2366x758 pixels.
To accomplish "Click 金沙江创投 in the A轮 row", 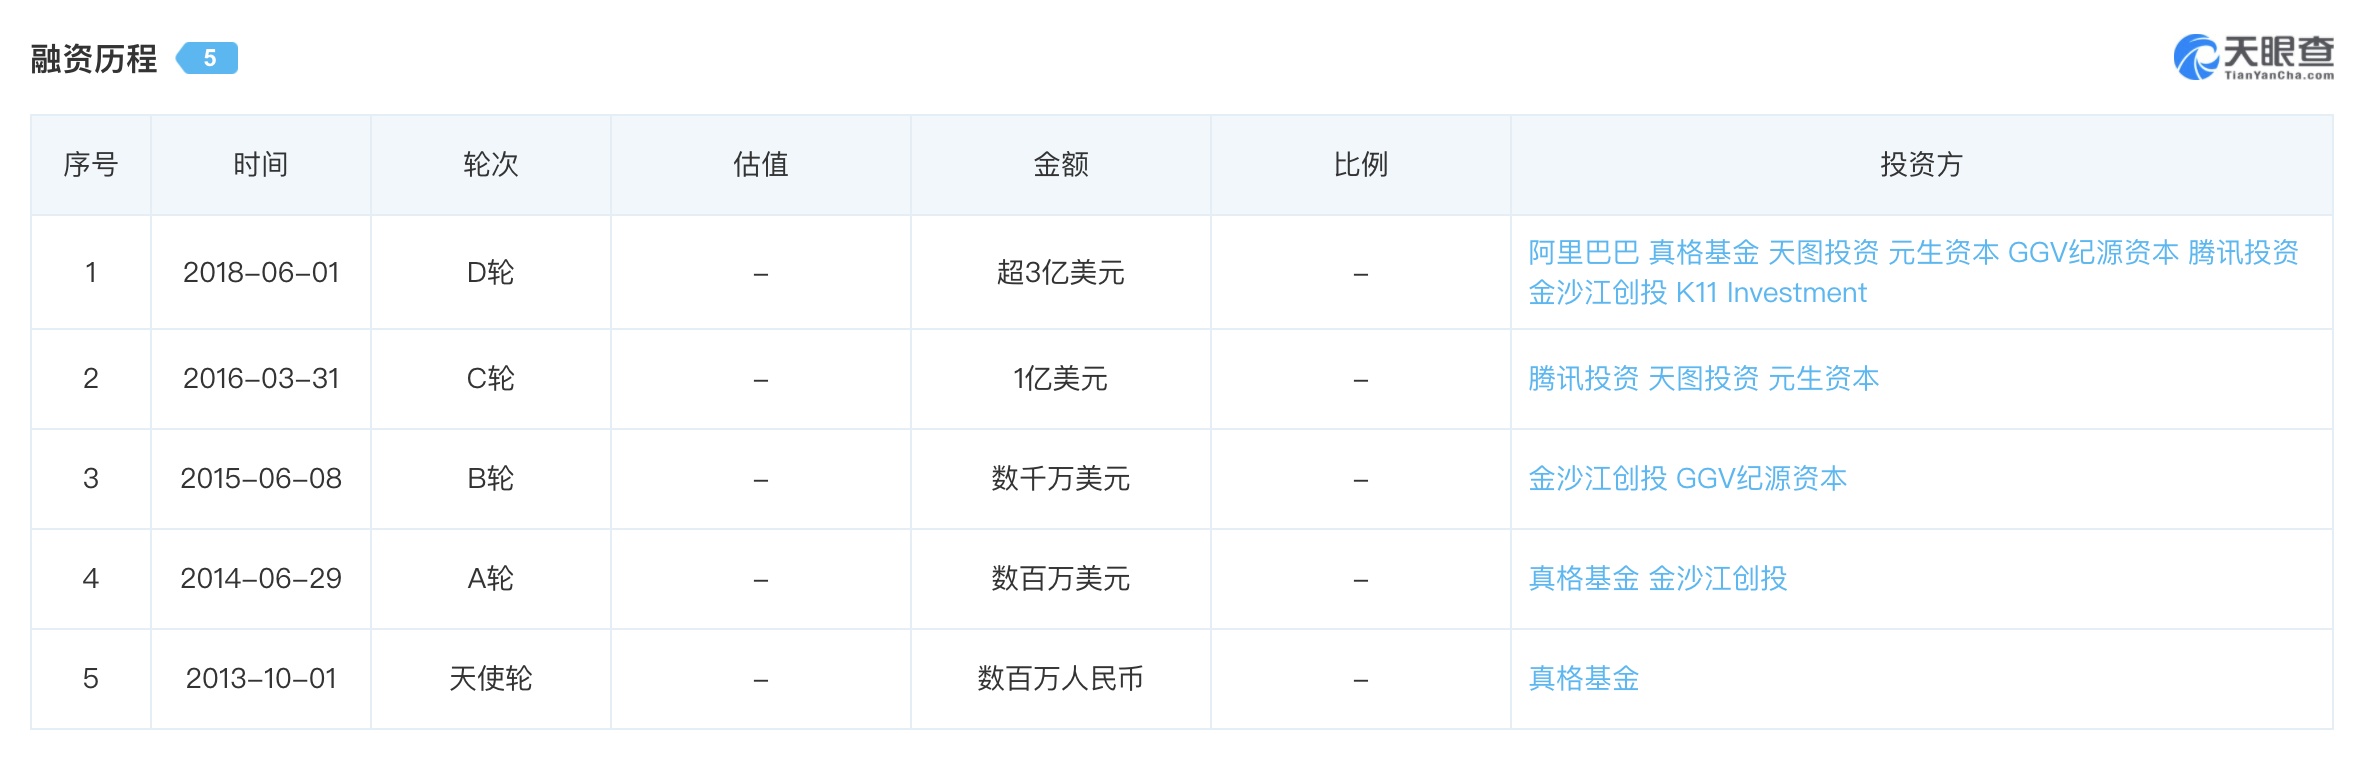I will pos(1717,579).
